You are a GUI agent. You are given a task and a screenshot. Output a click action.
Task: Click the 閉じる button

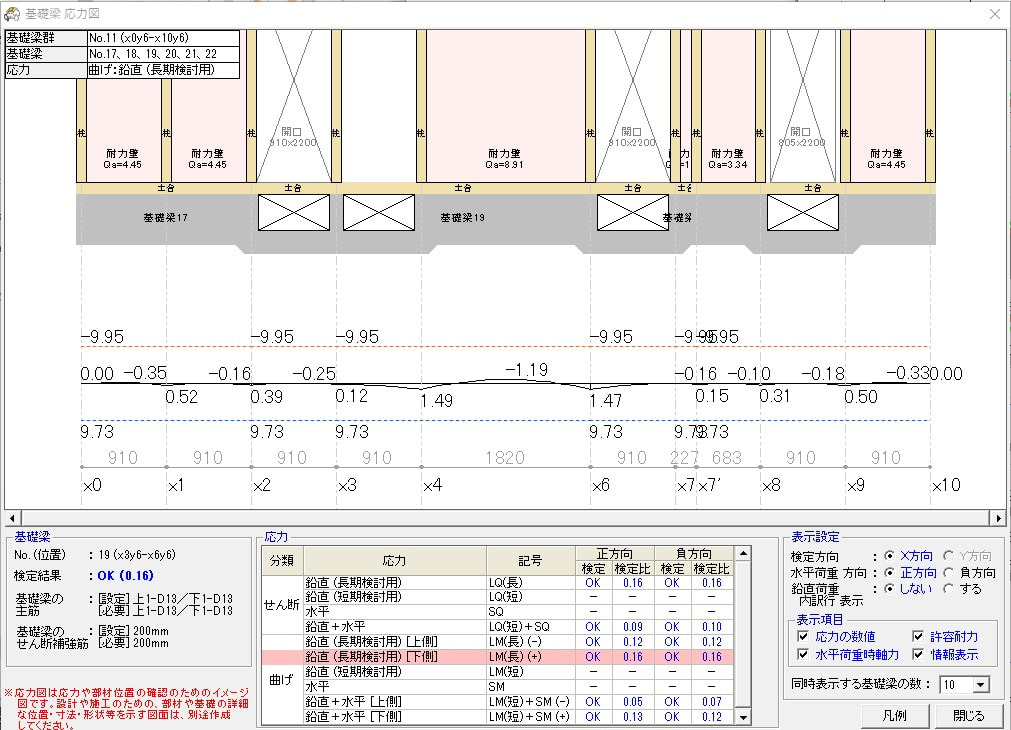pos(968,716)
